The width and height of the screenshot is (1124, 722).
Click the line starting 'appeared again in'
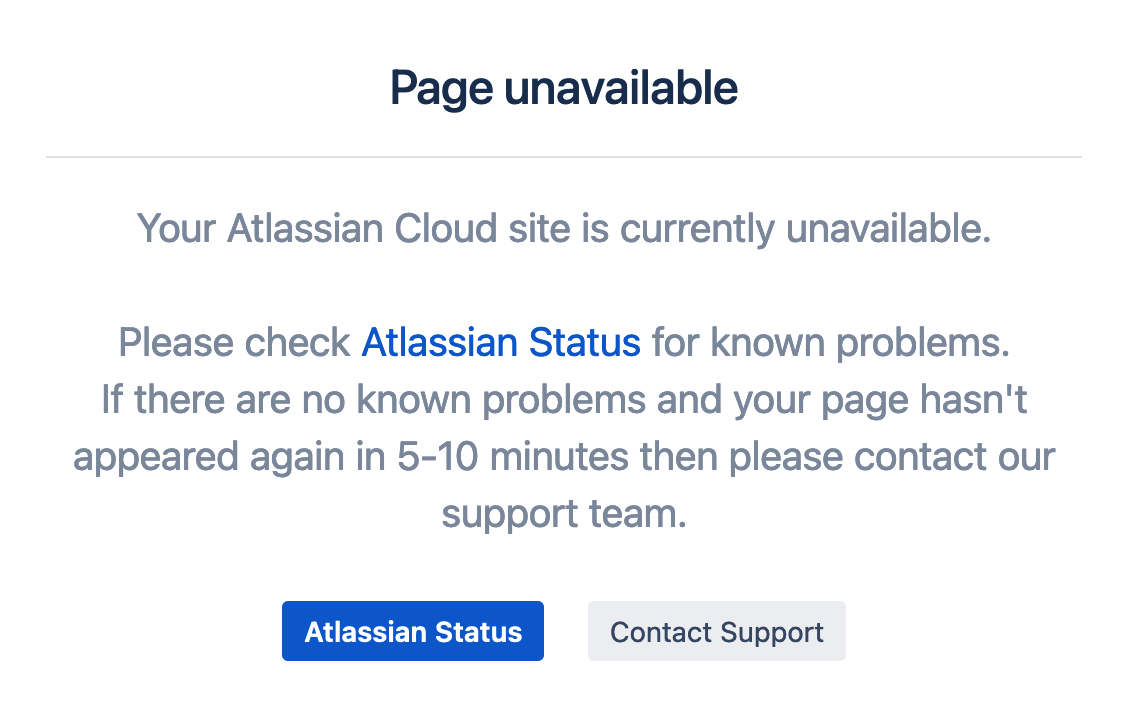[x=563, y=457]
